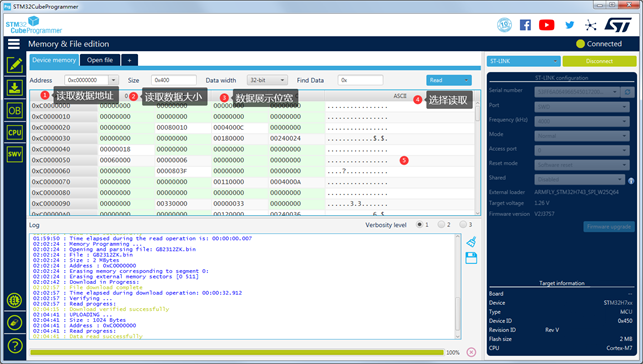Click the STM32CubeProgrammer logo
This screenshot has height=364, width=643.
coord(34,25)
